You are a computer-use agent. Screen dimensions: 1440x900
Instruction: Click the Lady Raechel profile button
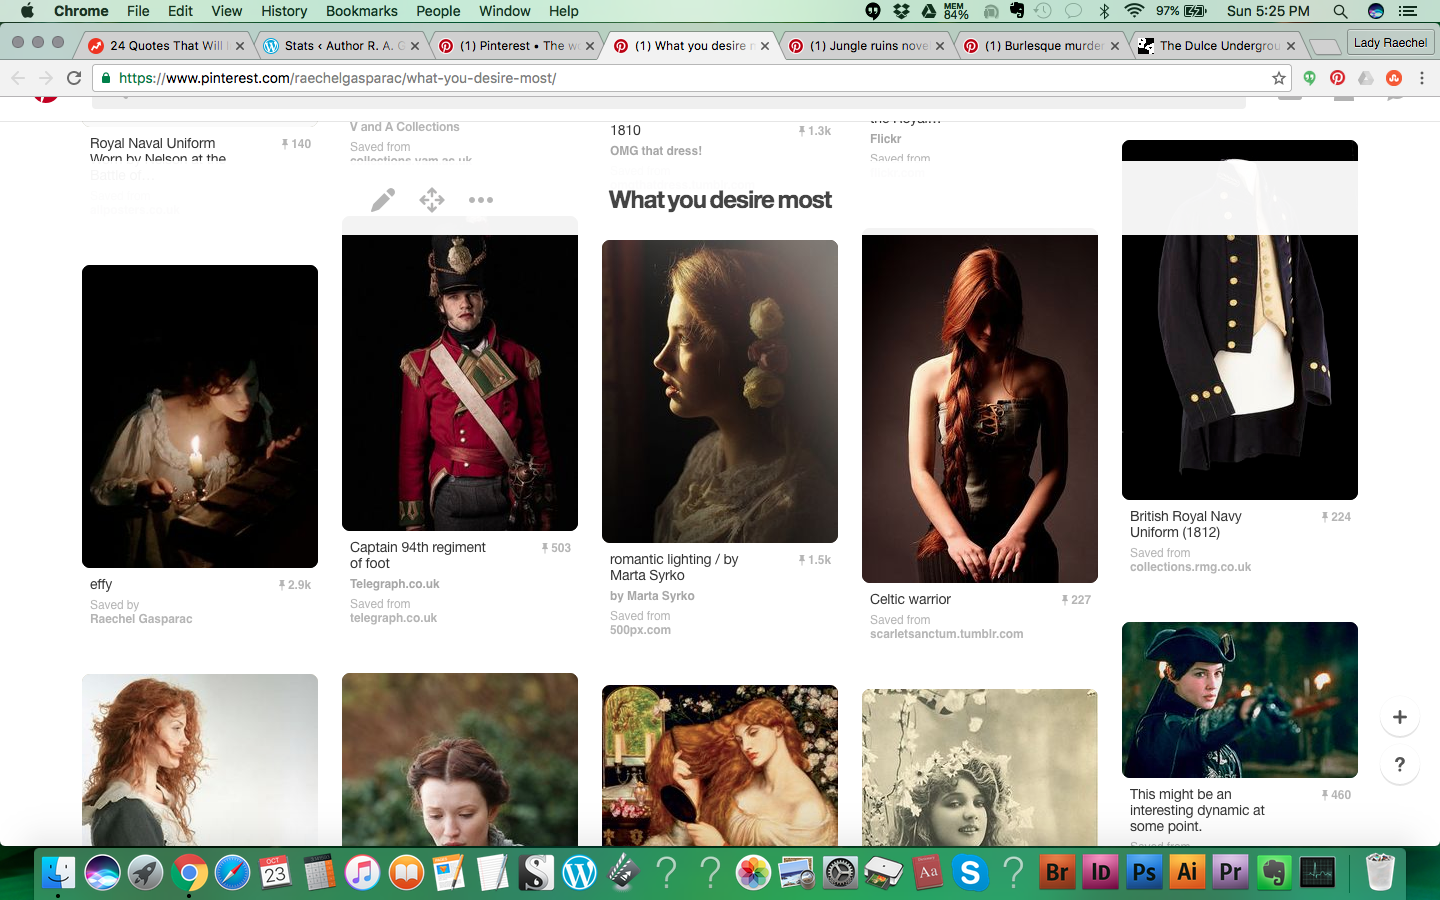pyautogui.click(x=1389, y=43)
